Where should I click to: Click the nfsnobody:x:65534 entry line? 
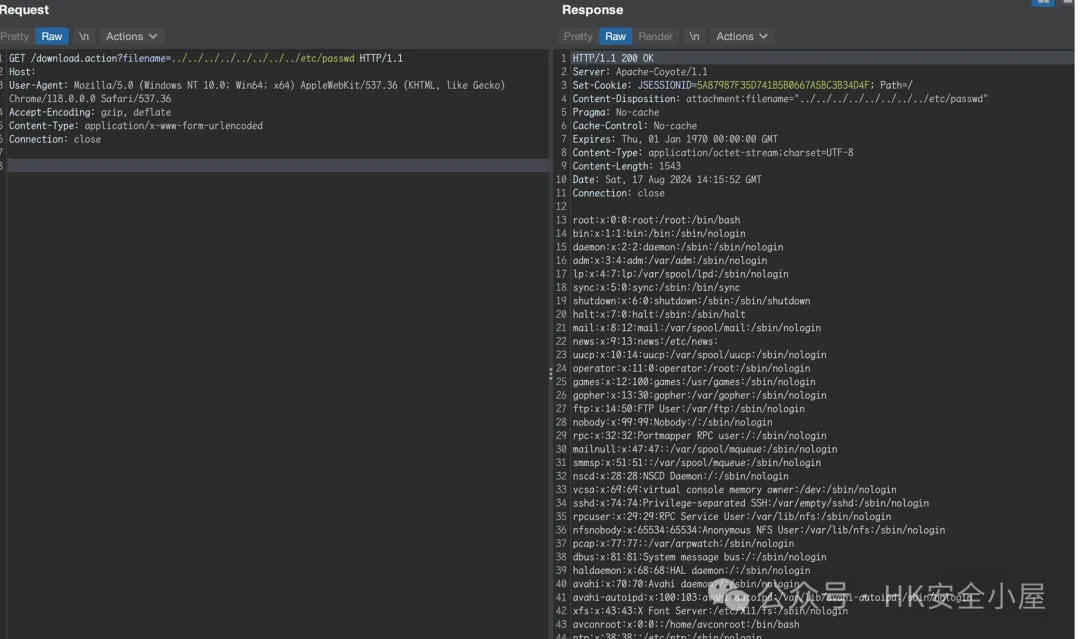point(759,531)
